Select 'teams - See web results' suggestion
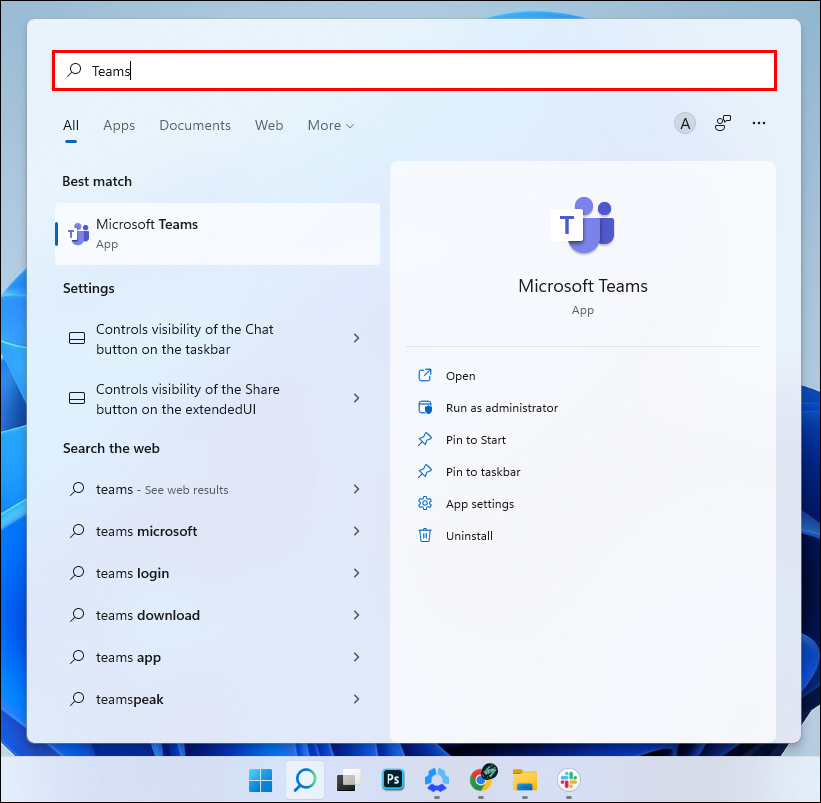The height and width of the screenshot is (803, 821). 217,489
